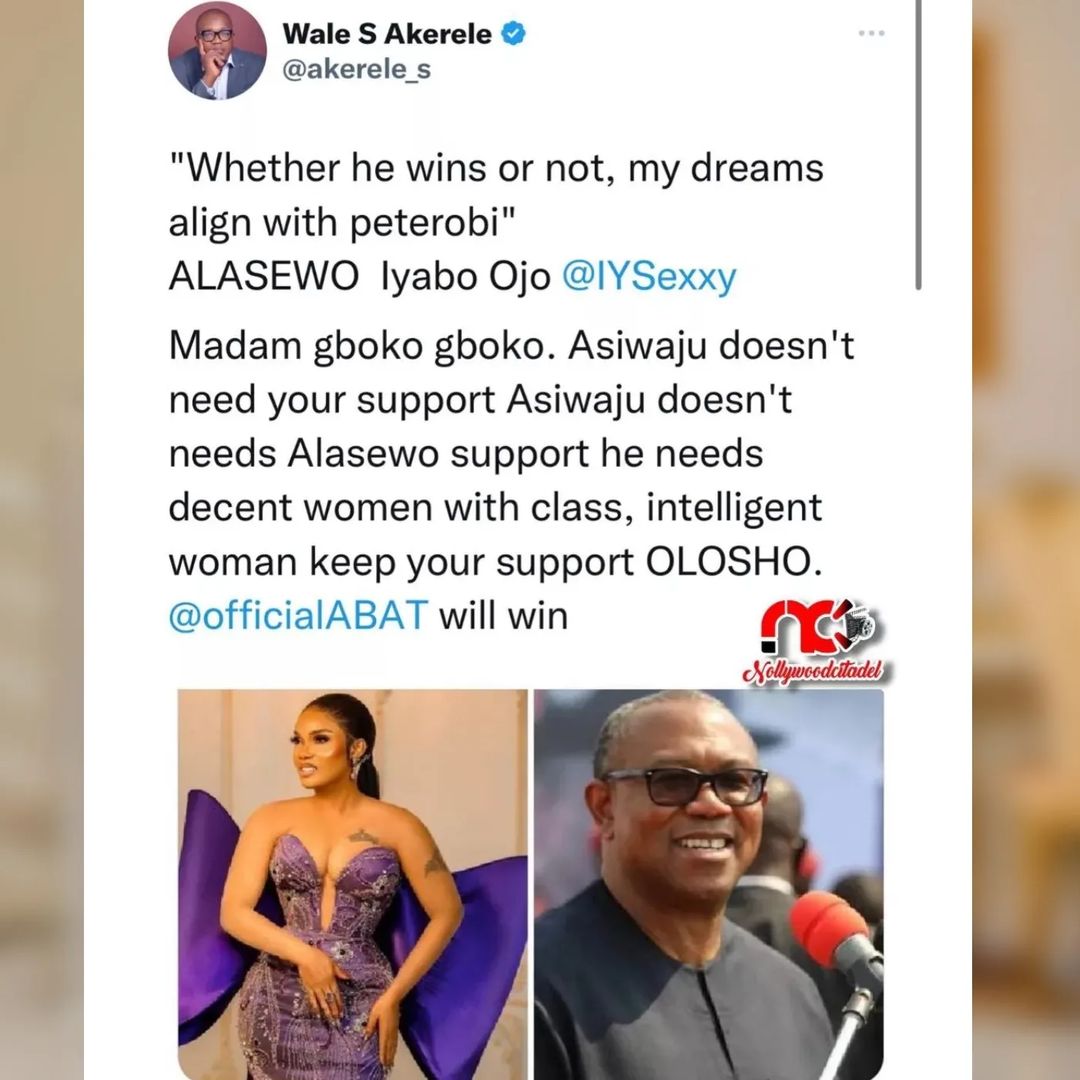
Task: Open the @IYSexxy mention link
Action: click(650, 278)
